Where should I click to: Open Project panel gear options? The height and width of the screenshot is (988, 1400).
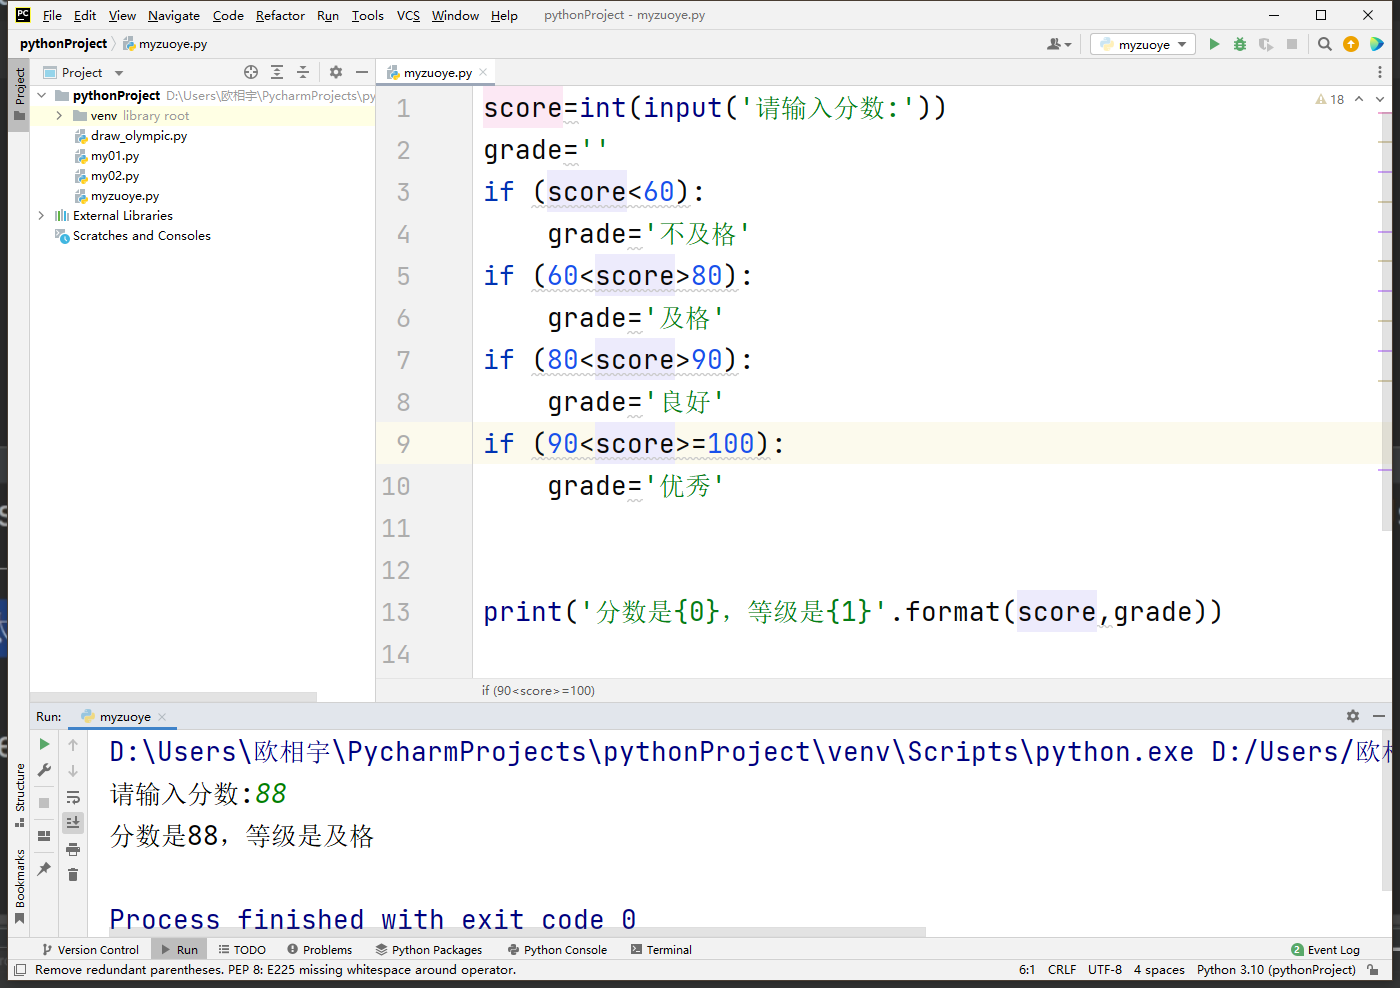tap(336, 72)
